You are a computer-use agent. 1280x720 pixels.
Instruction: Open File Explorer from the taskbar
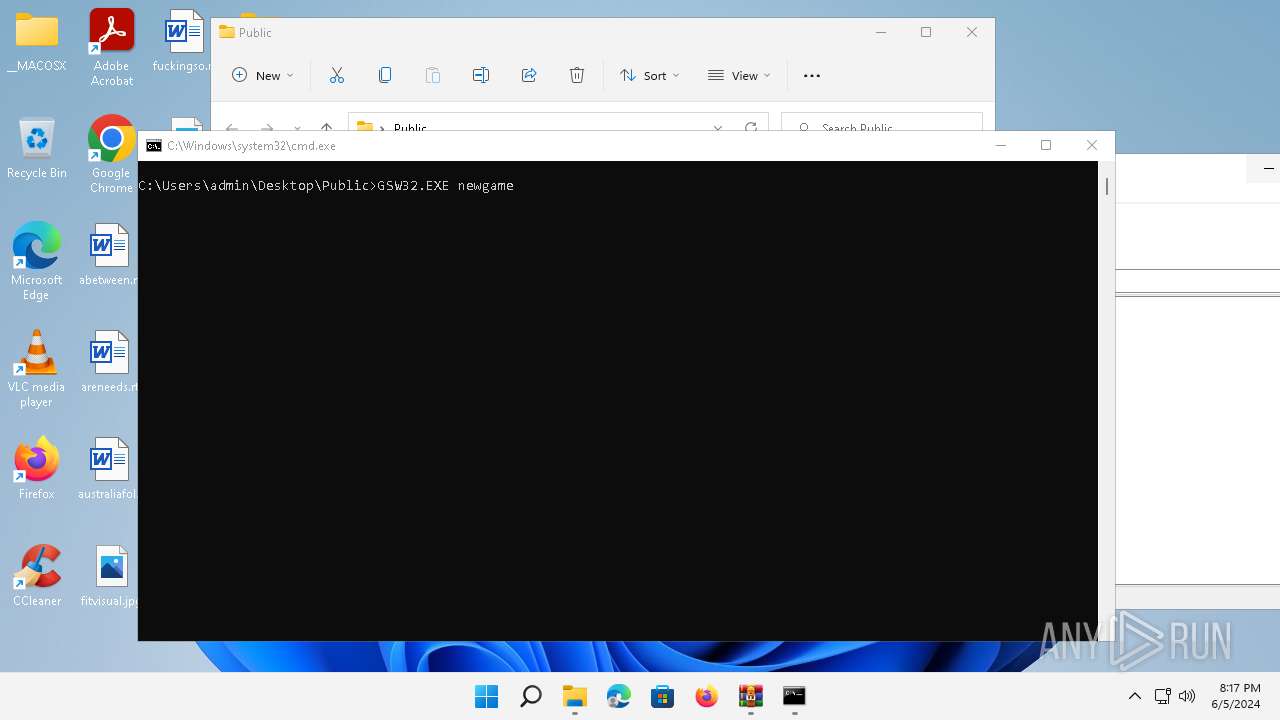point(575,696)
